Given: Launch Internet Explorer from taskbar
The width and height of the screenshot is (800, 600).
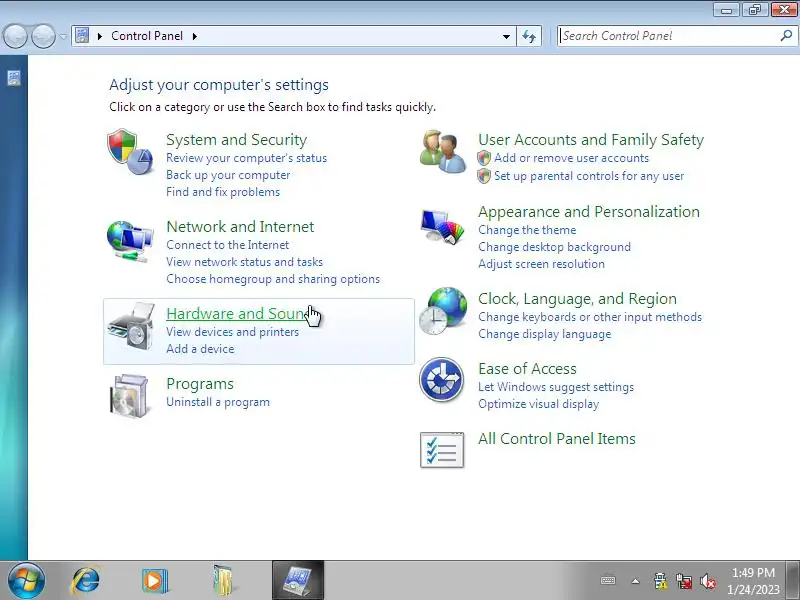Looking at the screenshot, I should pos(86,581).
